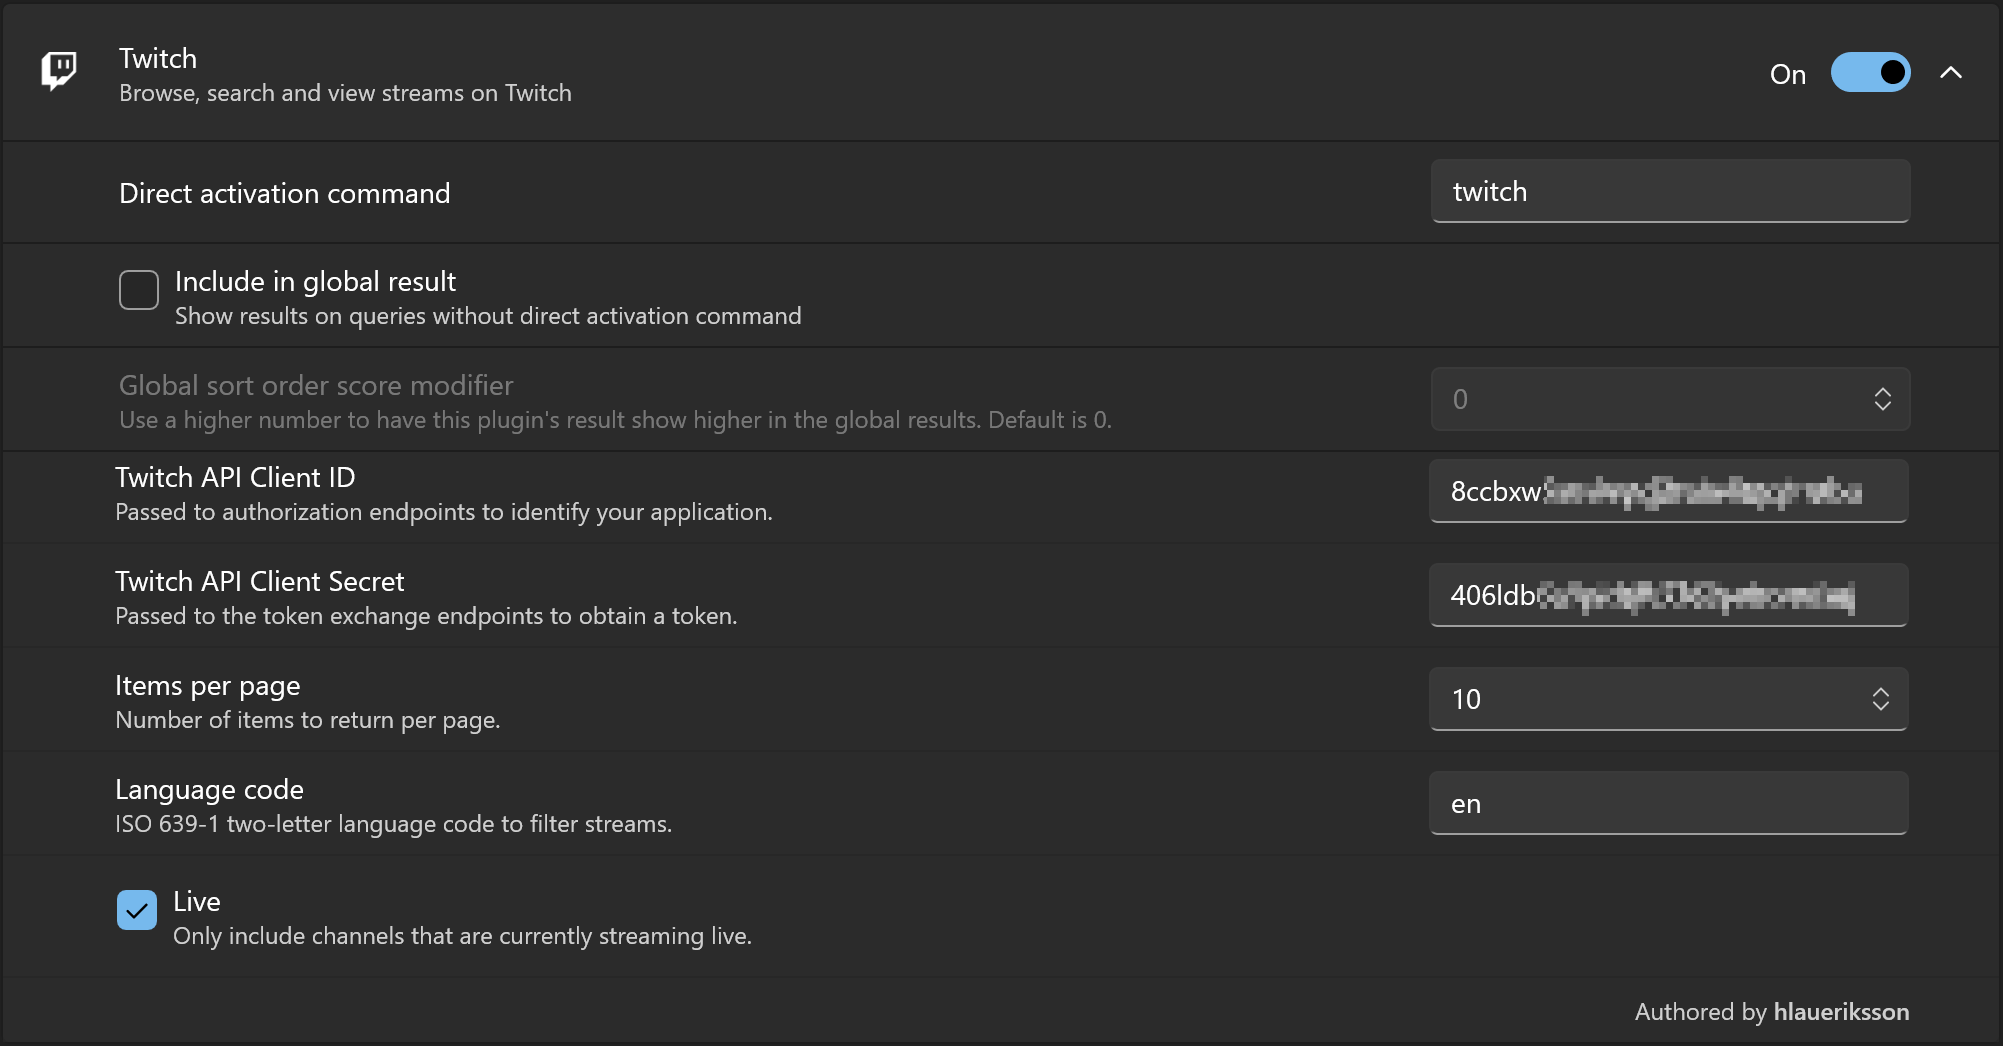Click the Twitch API Client ID field
This screenshot has width=2003, height=1046.
1668,491
